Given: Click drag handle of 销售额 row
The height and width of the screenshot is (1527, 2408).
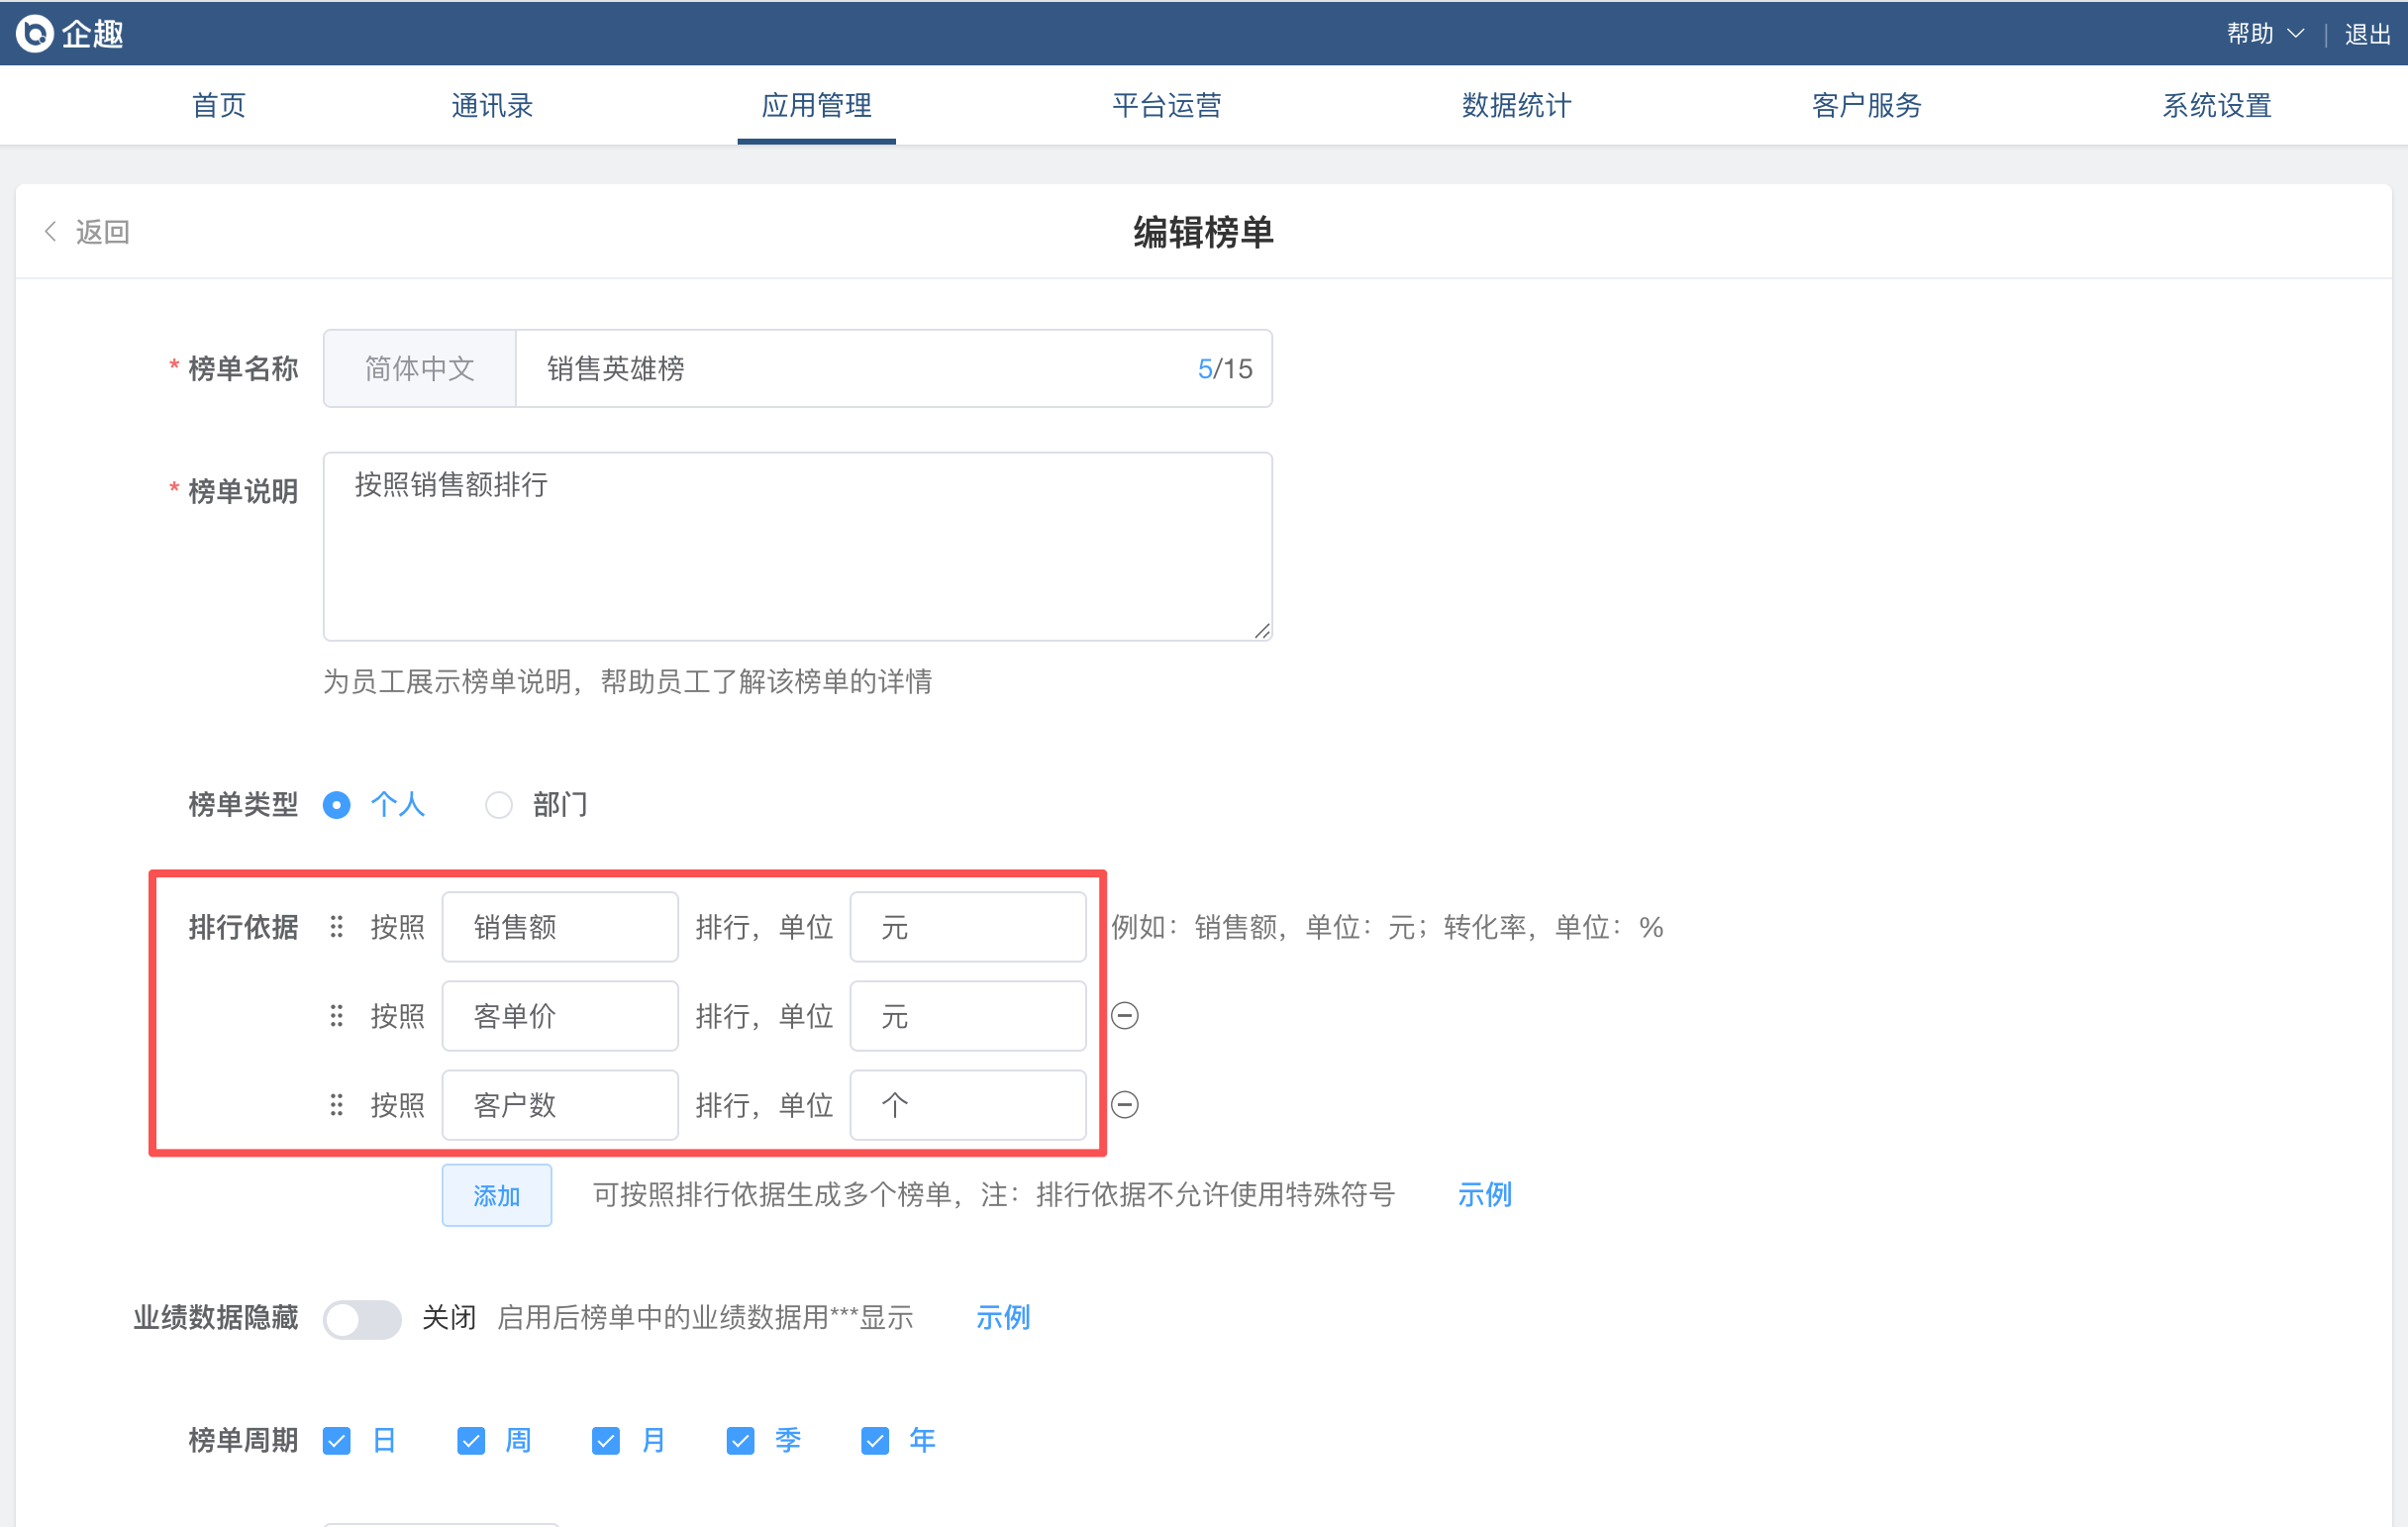Looking at the screenshot, I should coord(336,927).
